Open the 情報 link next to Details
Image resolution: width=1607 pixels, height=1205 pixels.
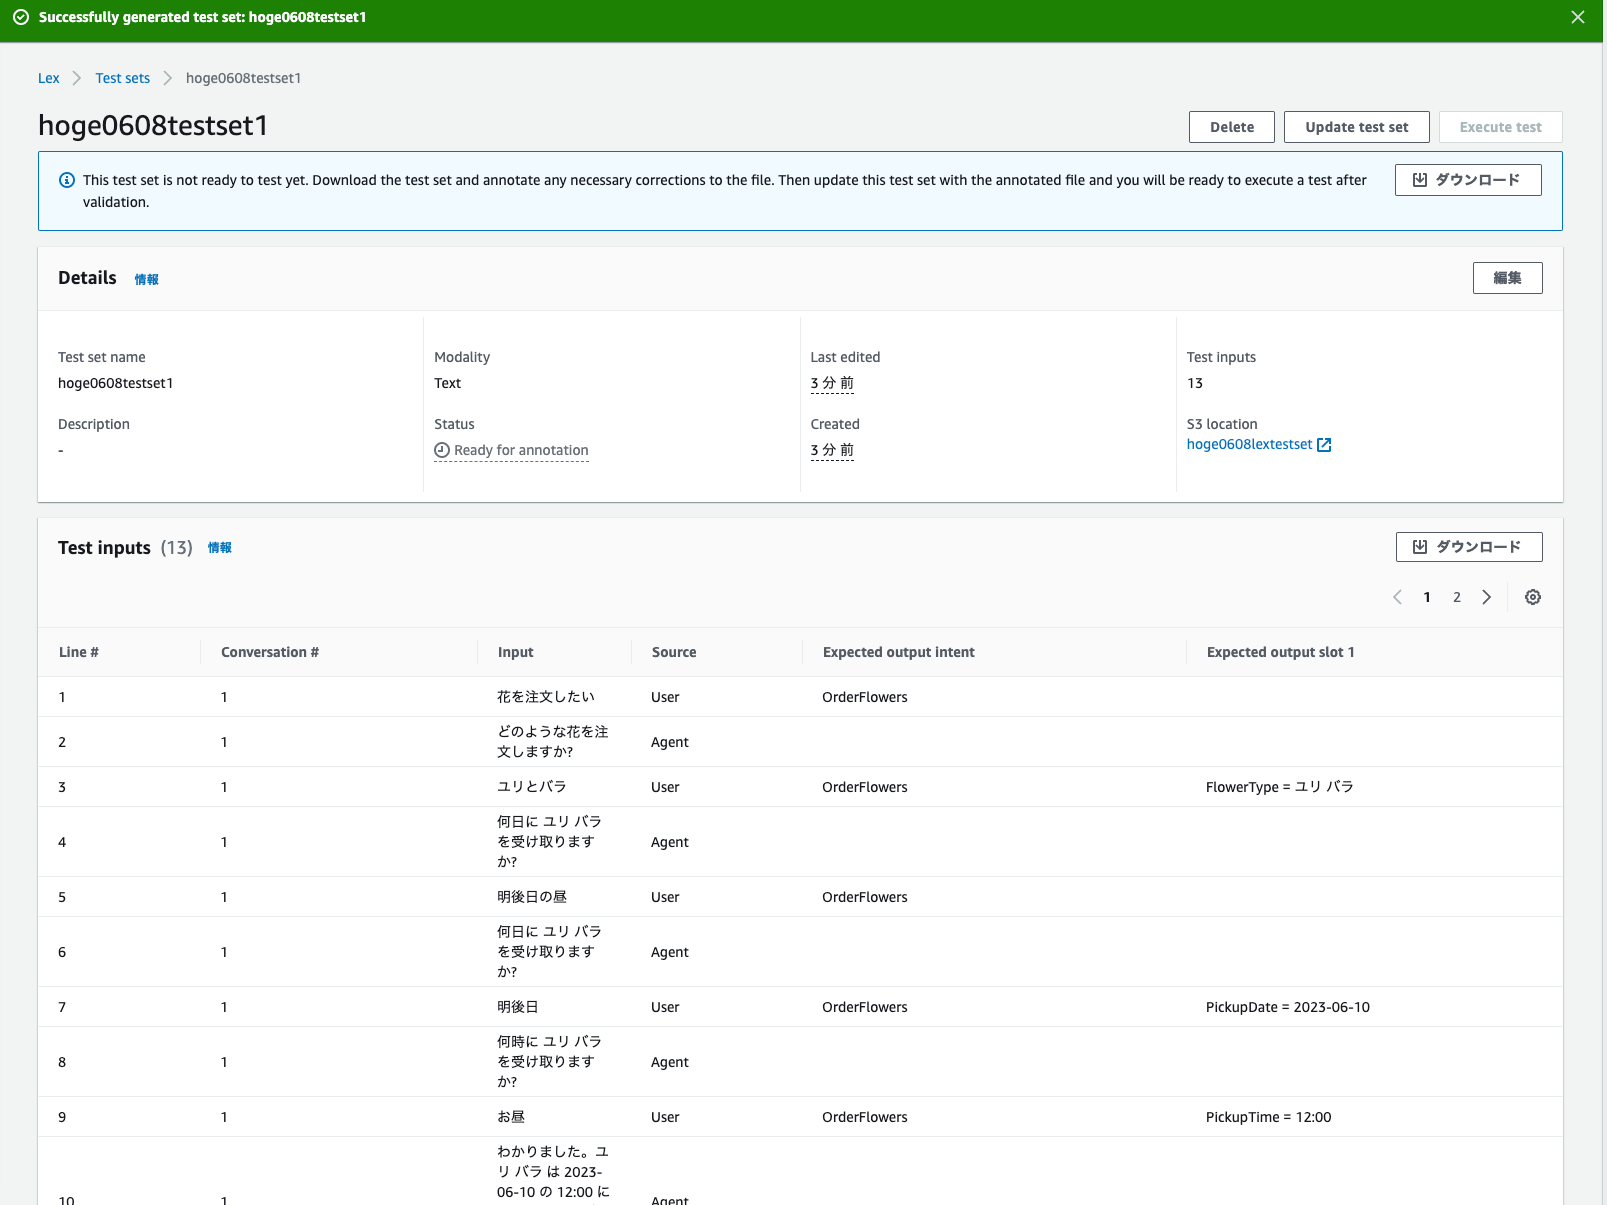pos(147,280)
